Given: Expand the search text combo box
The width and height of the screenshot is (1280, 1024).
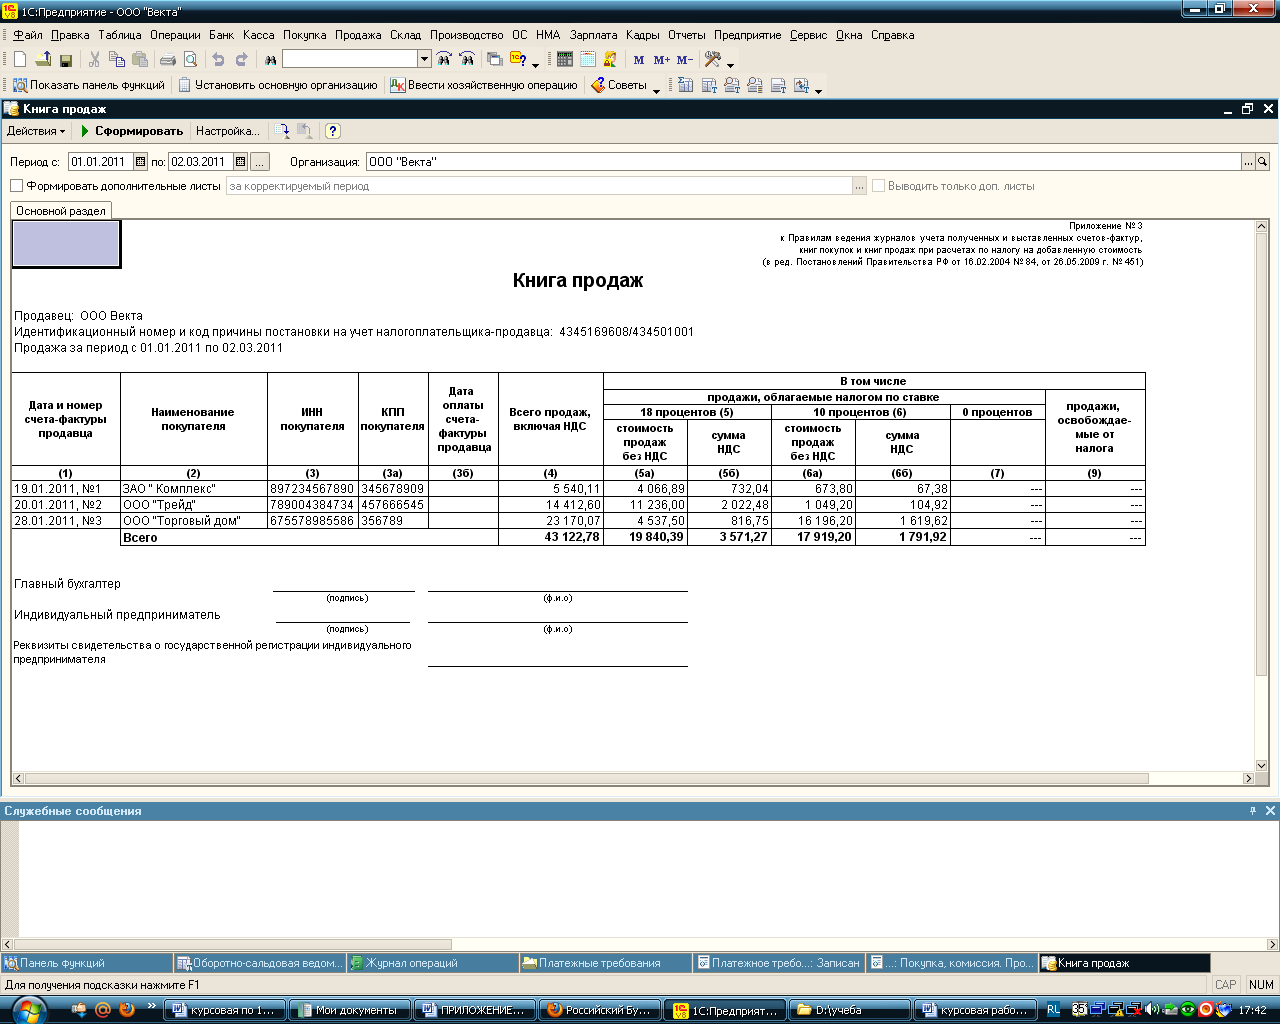Looking at the screenshot, I should tap(424, 60).
